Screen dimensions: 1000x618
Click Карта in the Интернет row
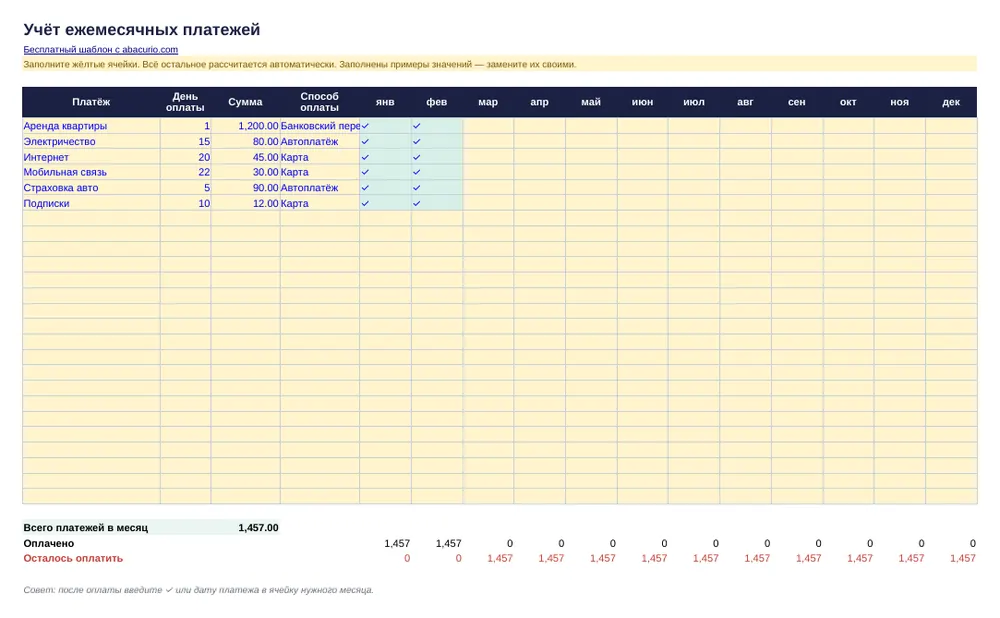click(x=320, y=157)
